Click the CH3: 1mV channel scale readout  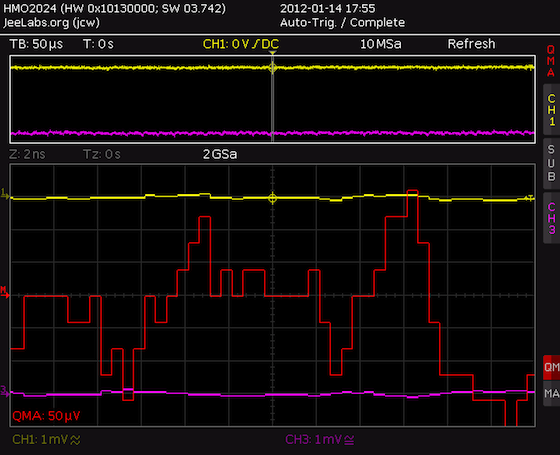click(320, 440)
